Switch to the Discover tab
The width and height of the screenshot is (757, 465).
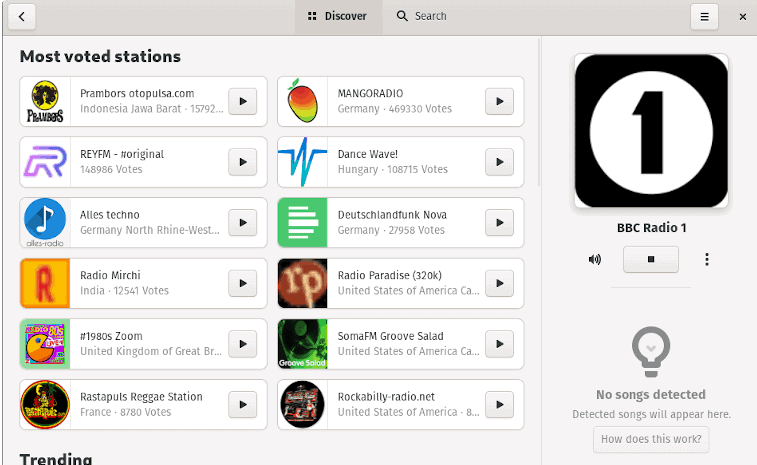coord(338,16)
